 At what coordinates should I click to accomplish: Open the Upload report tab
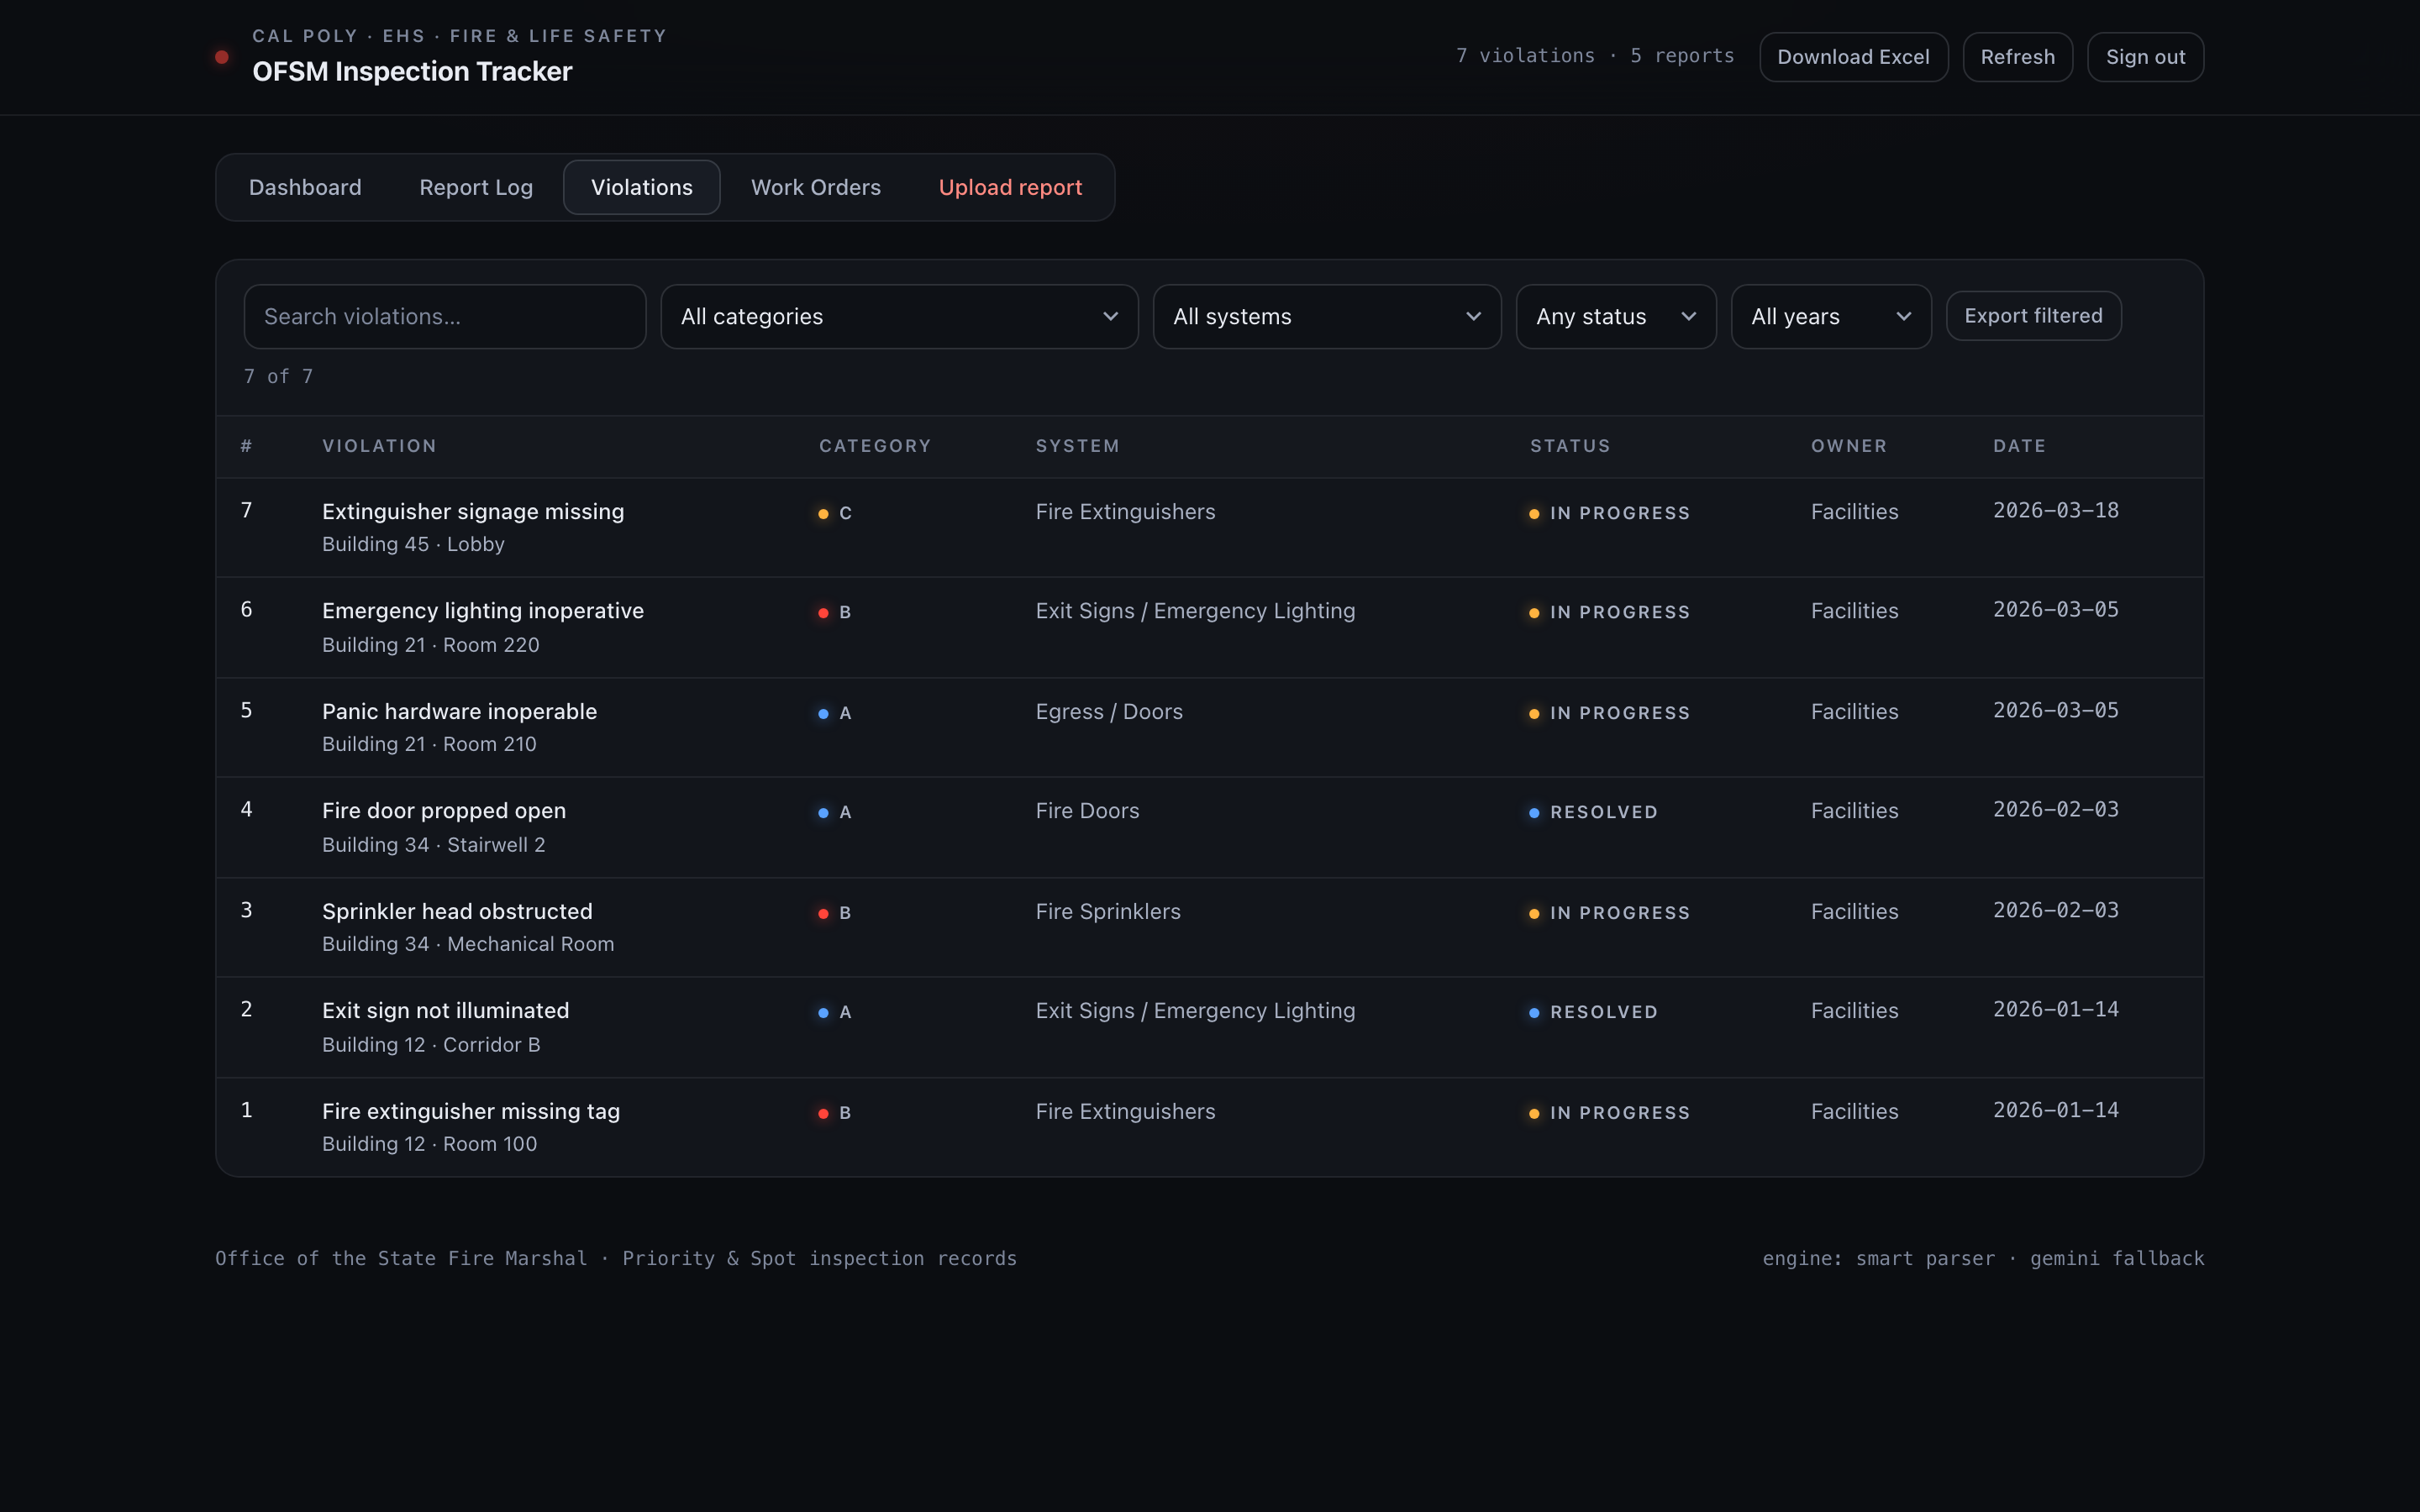coord(1010,187)
